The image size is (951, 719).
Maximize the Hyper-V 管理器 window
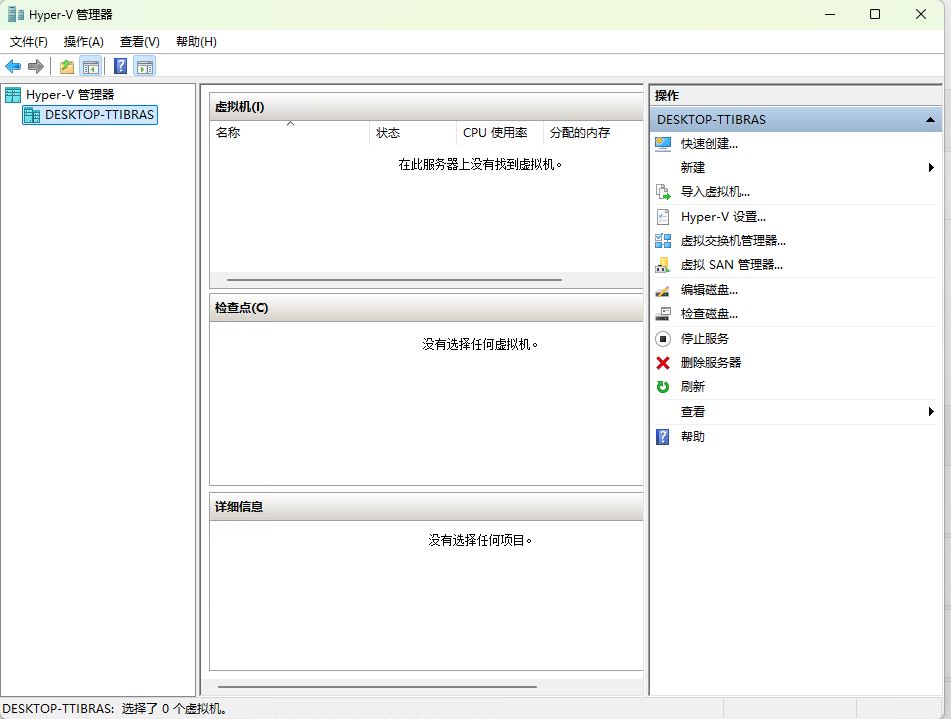[875, 14]
